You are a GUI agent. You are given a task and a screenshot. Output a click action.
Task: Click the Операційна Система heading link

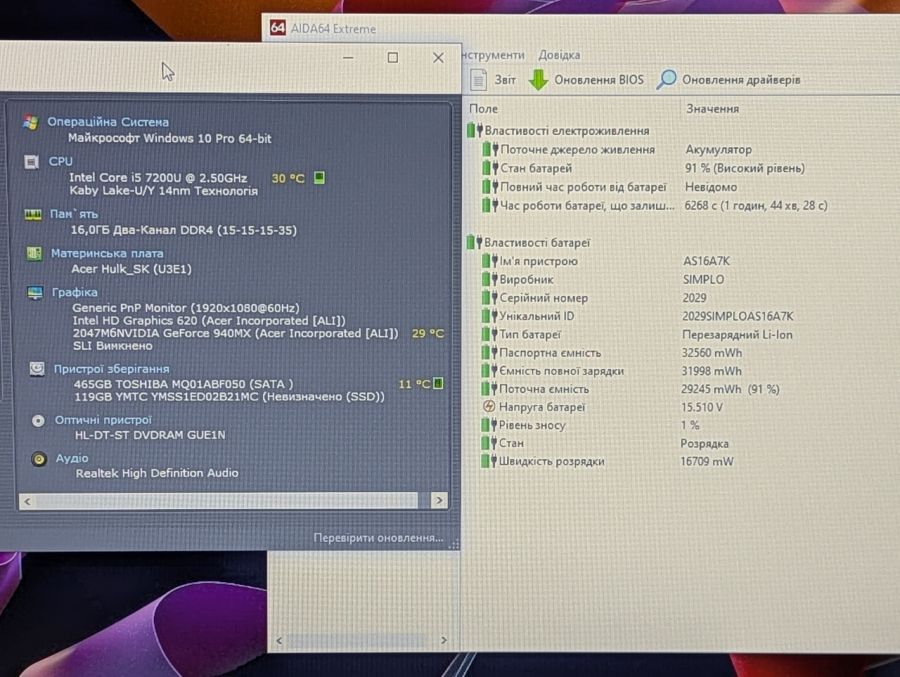pyautogui.click(x=108, y=122)
